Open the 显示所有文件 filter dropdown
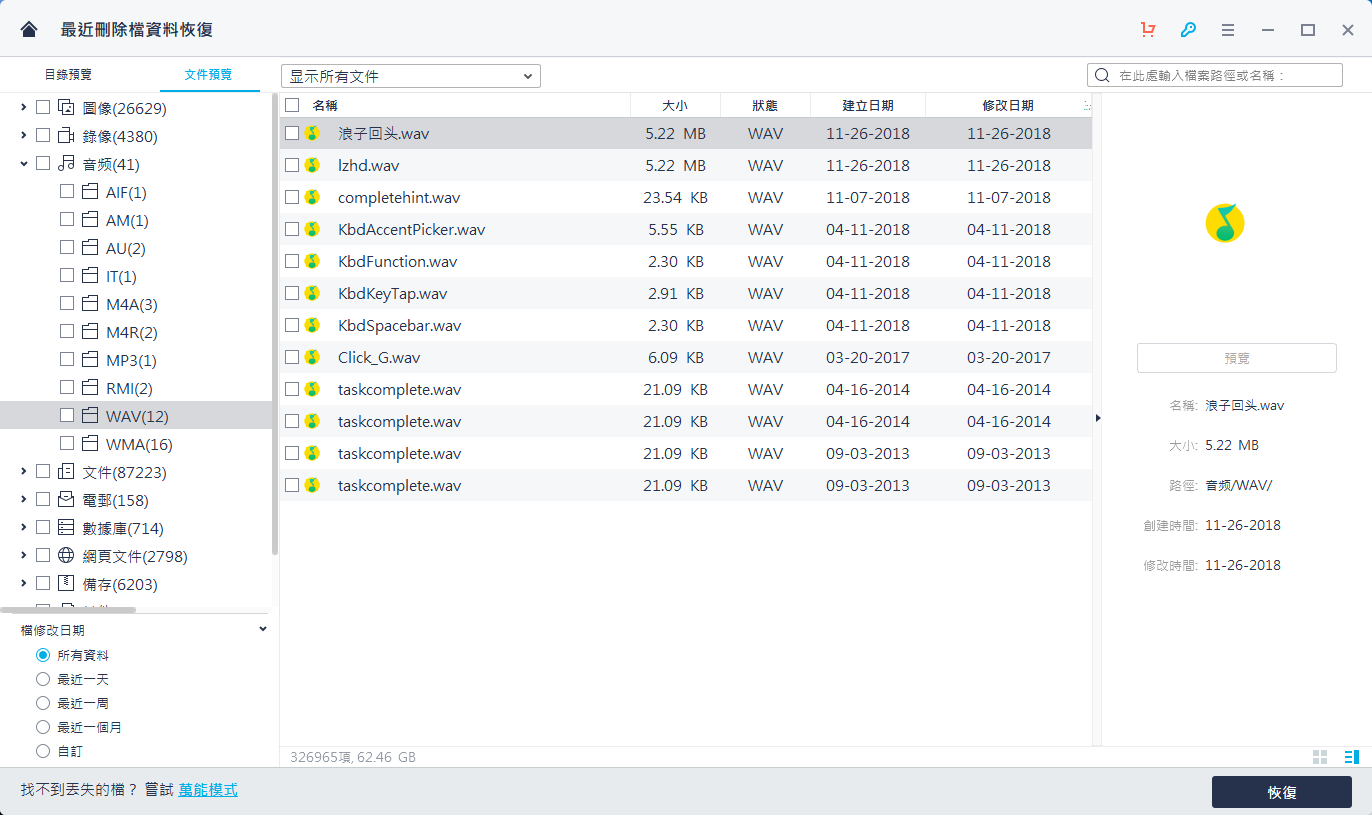Screen dimensions: 1372x815 coord(411,76)
